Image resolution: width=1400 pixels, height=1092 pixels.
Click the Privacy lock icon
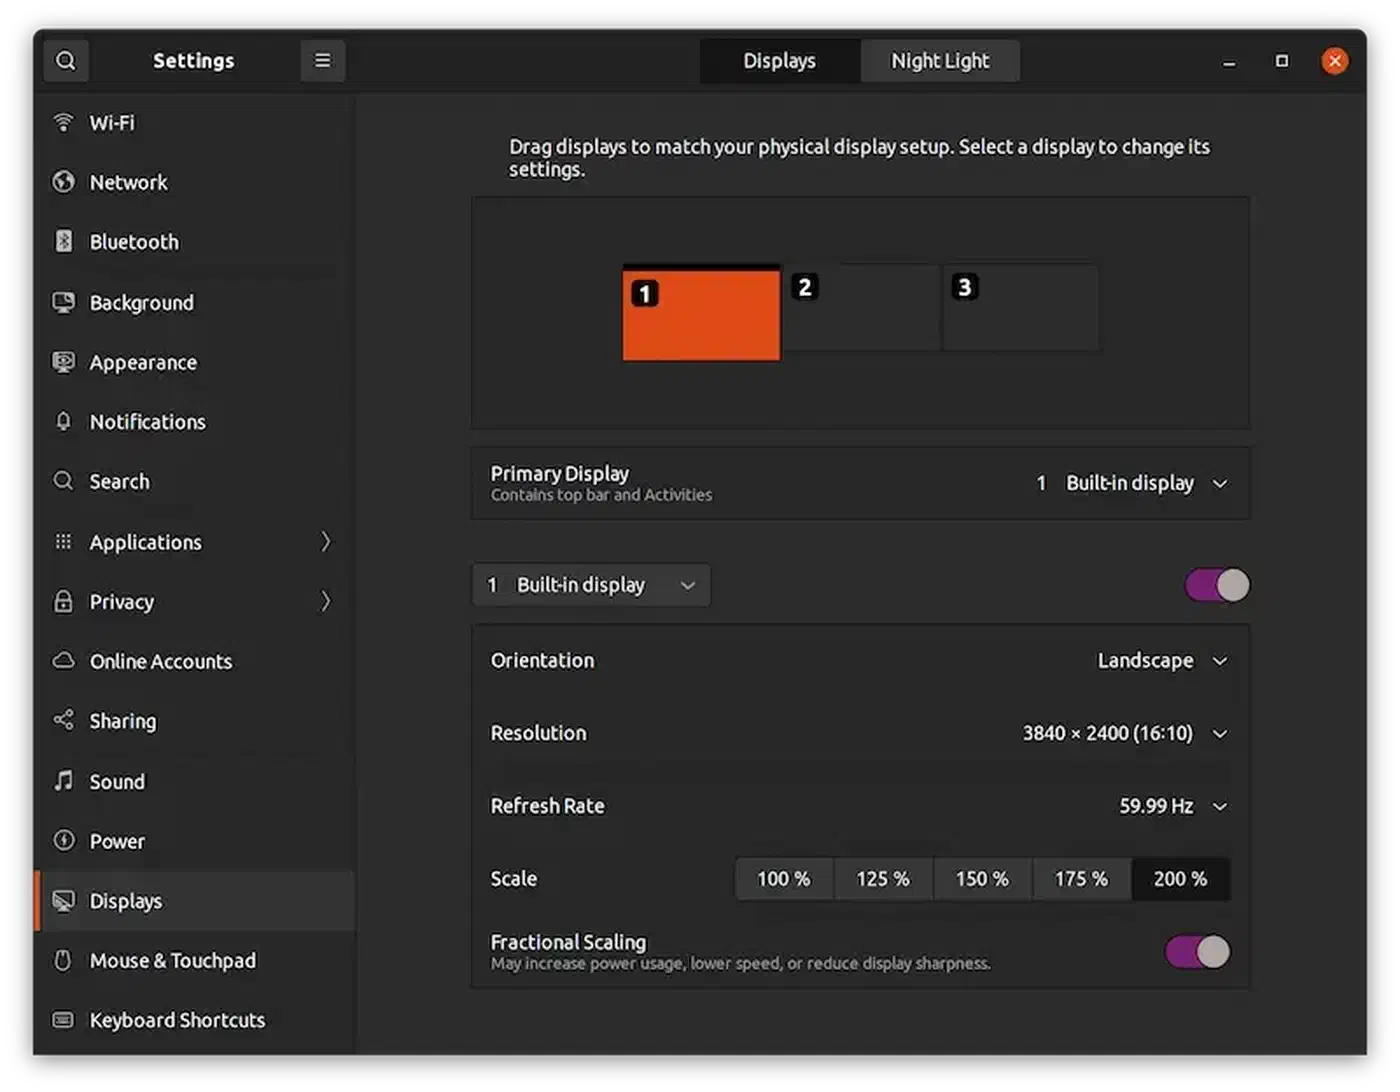tap(63, 601)
